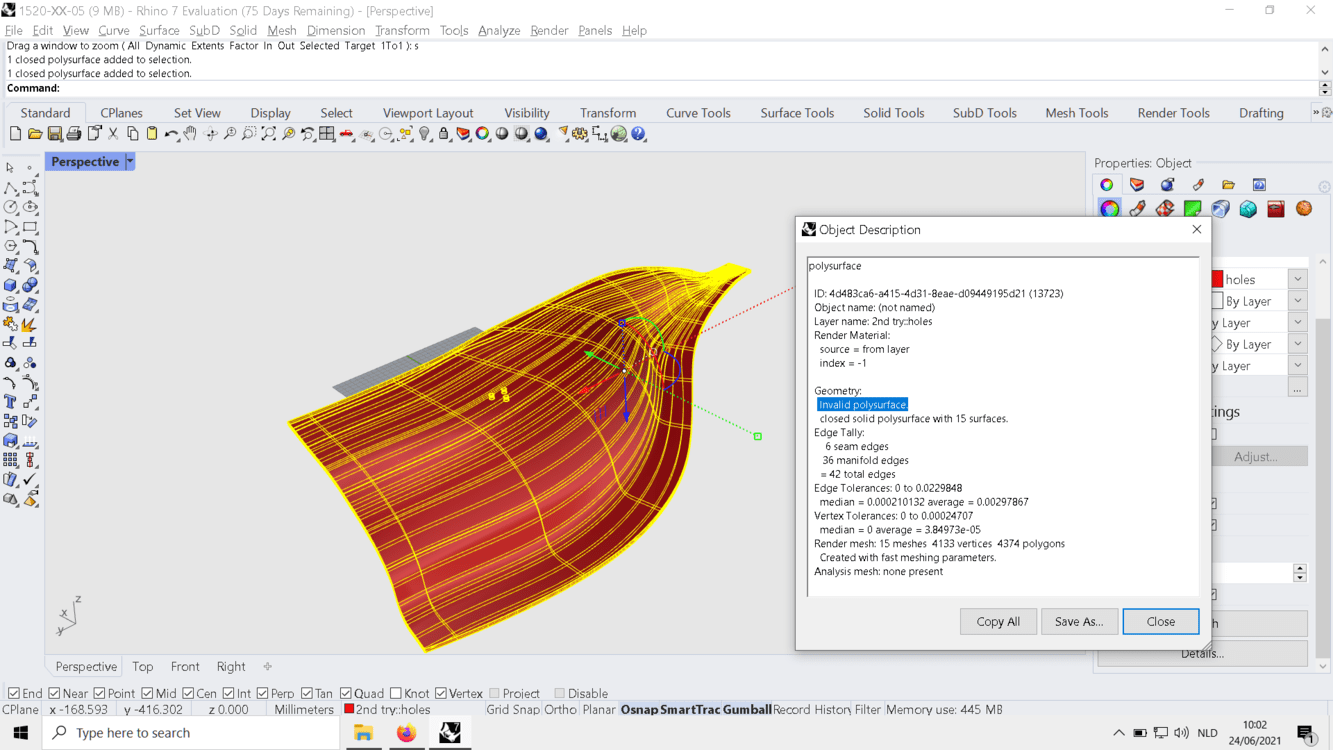This screenshot has width=1333, height=750.
Task: Open the Analyze menu
Action: 499,30
